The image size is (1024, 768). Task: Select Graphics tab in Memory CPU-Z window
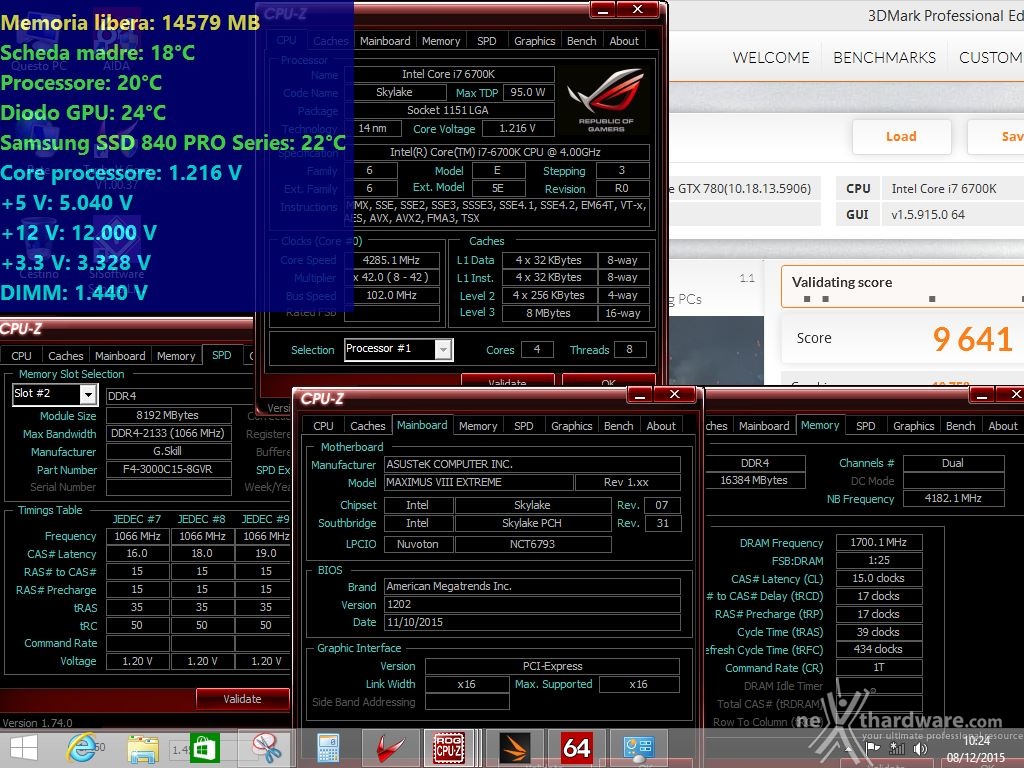[x=914, y=426]
